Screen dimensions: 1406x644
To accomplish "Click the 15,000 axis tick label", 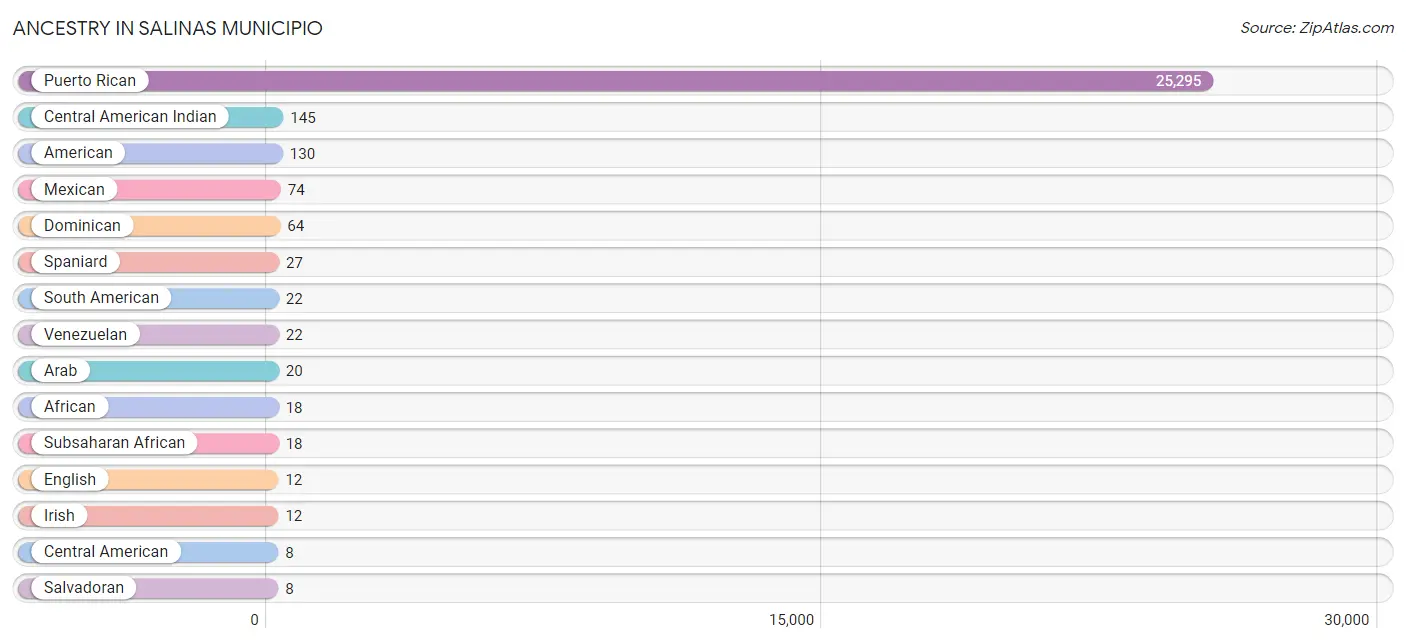I will (792, 620).
